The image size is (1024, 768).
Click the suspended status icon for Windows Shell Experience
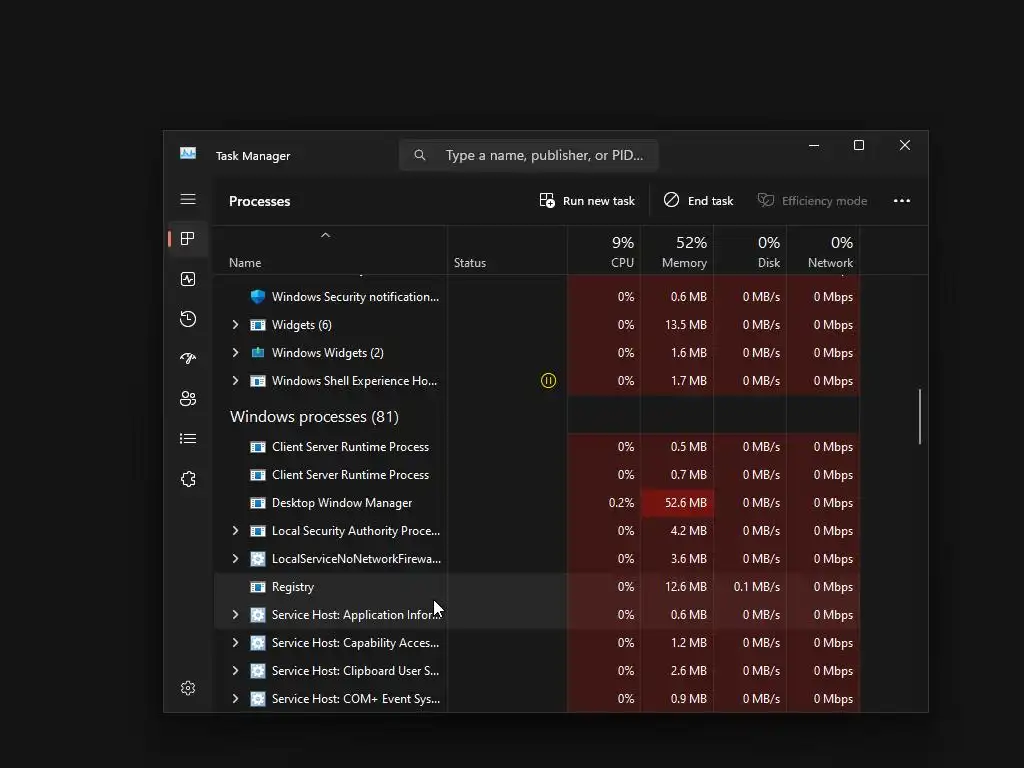(x=549, y=381)
